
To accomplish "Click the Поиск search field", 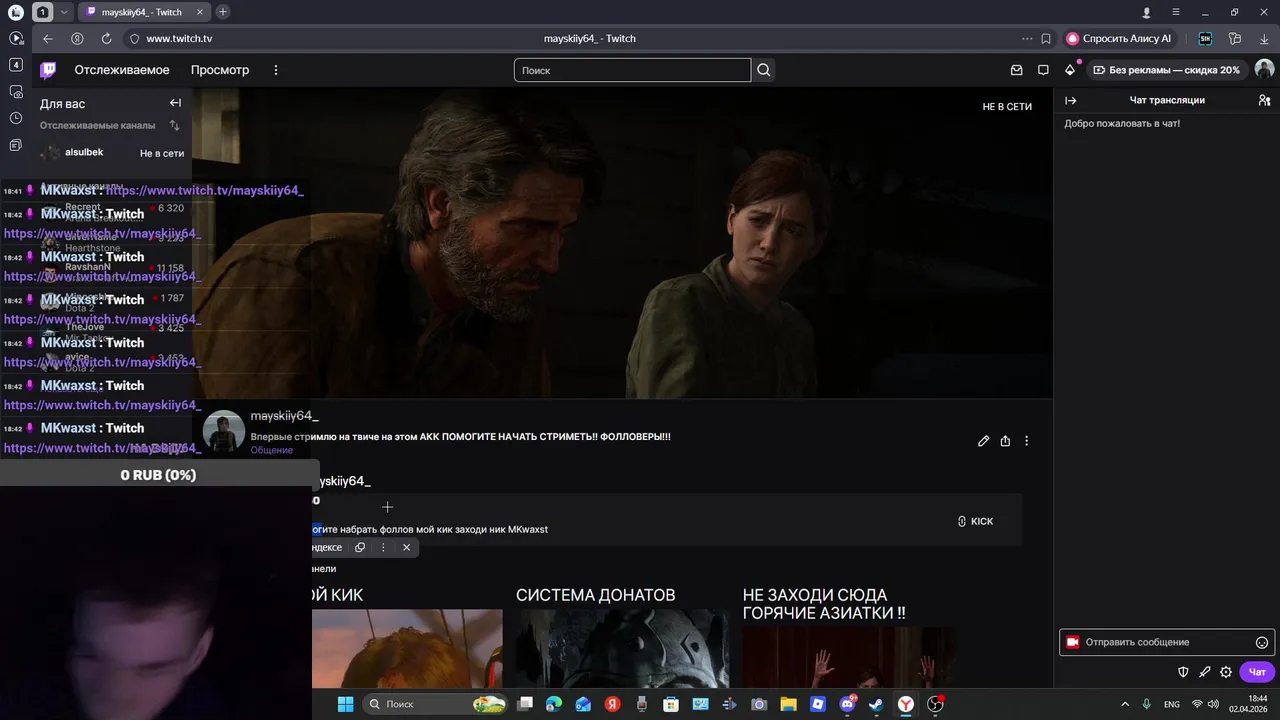I will [632, 70].
